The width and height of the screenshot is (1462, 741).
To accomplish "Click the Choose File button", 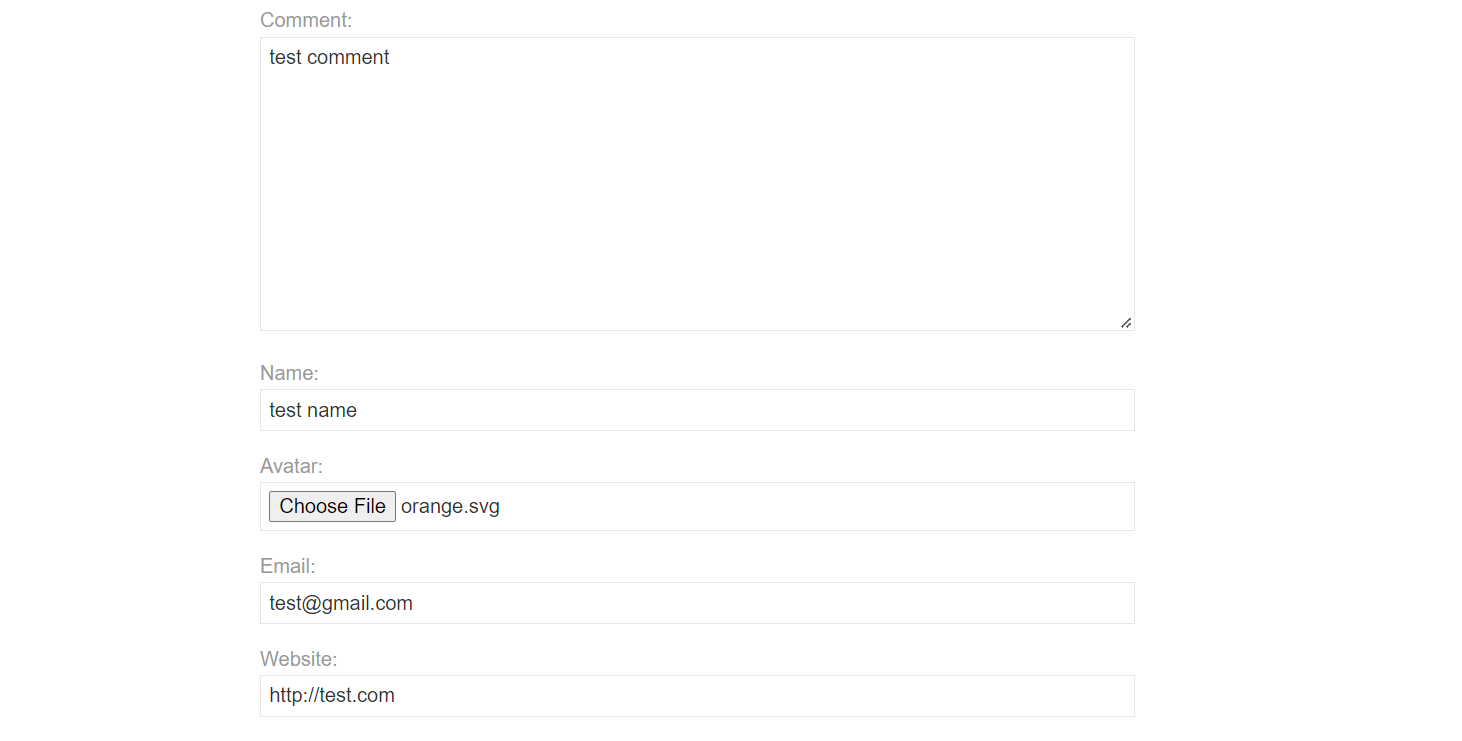I will coord(332,506).
